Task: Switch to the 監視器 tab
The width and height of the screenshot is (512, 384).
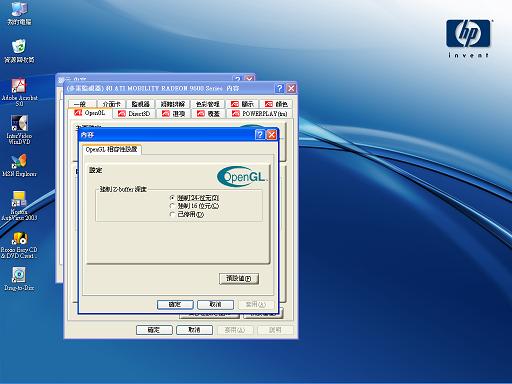Action: (x=140, y=104)
